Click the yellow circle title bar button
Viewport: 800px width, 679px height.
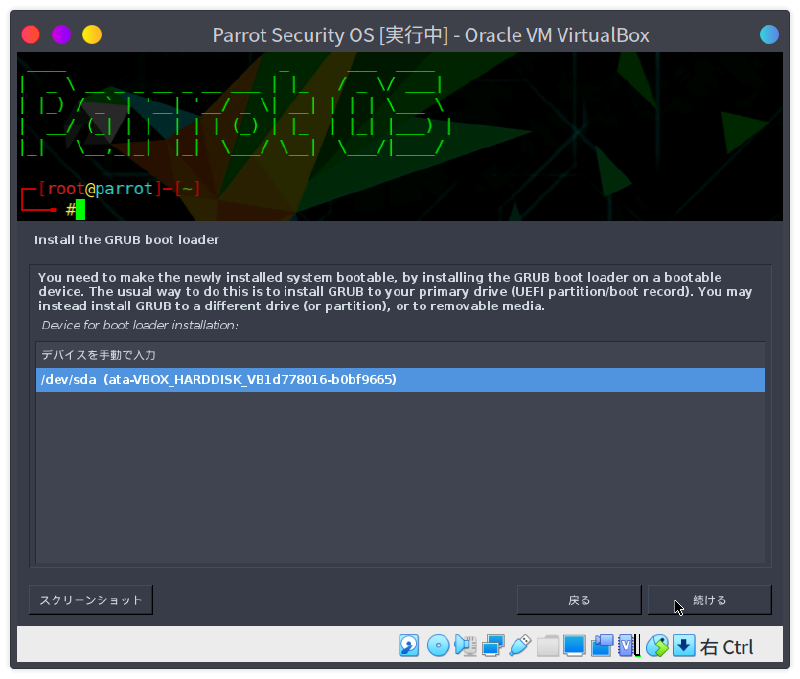[x=92, y=35]
